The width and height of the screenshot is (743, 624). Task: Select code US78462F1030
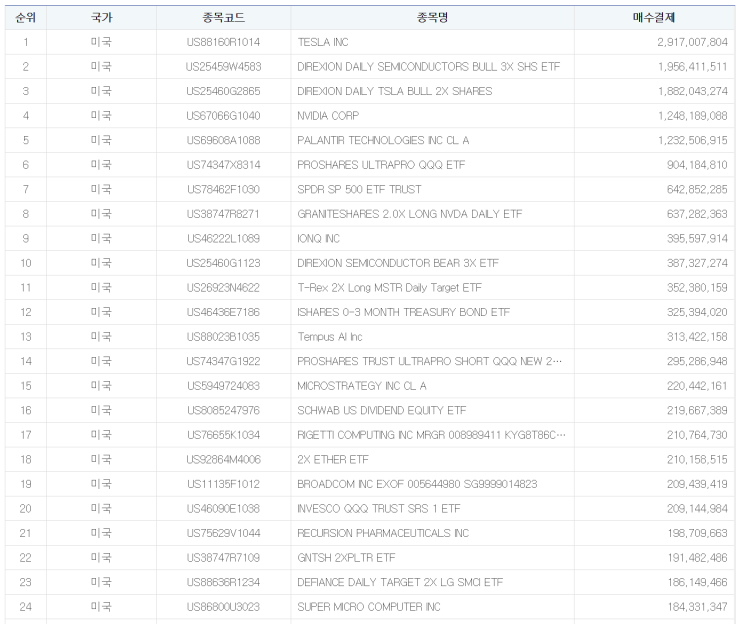(x=223, y=190)
